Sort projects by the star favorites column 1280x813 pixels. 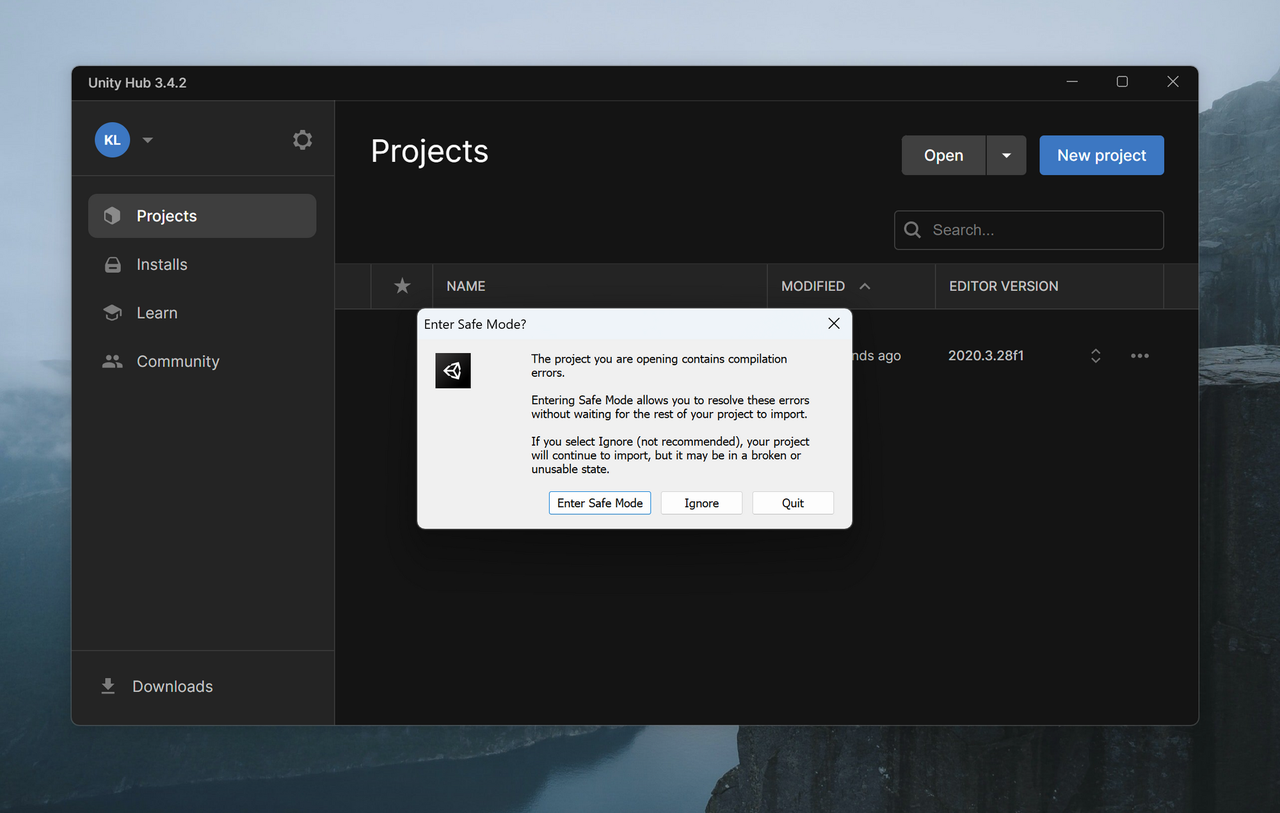[x=402, y=286]
